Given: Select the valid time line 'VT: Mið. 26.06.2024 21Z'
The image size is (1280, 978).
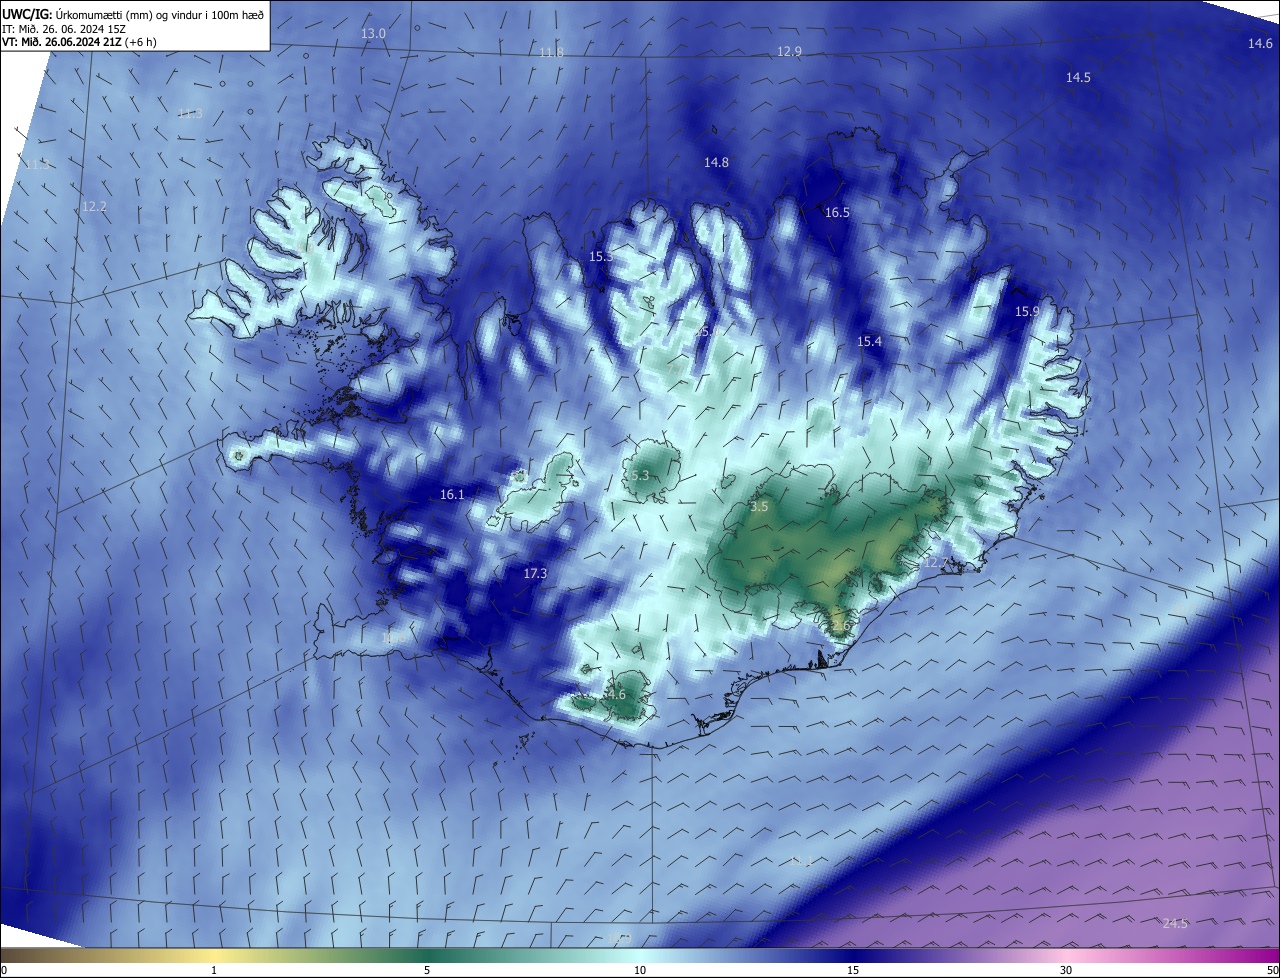Looking at the screenshot, I should (x=62, y=42).
